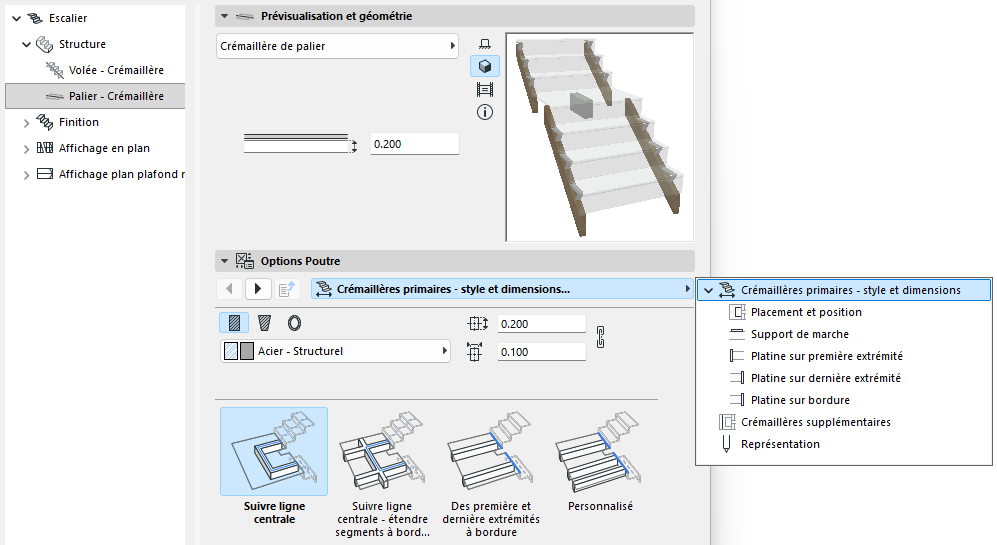Select circular beam profile icon
Screen dimensions: 997x545
pos(294,323)
